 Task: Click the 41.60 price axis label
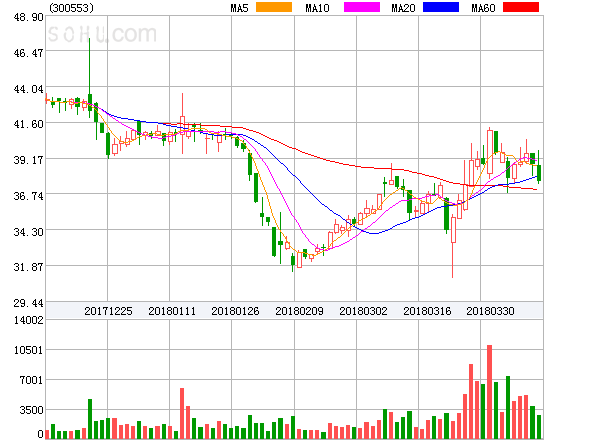[28, 124]
